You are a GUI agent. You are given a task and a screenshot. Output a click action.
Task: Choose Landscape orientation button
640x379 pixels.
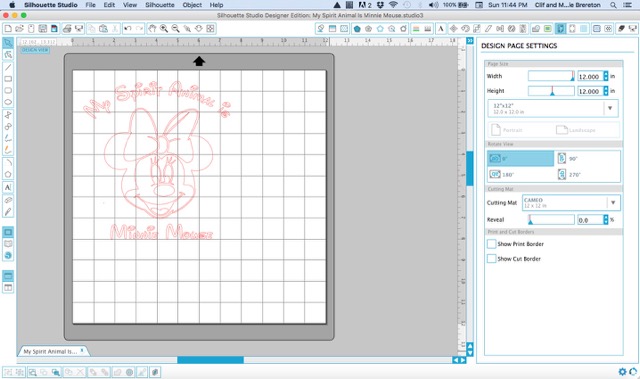tap(576, 130)
